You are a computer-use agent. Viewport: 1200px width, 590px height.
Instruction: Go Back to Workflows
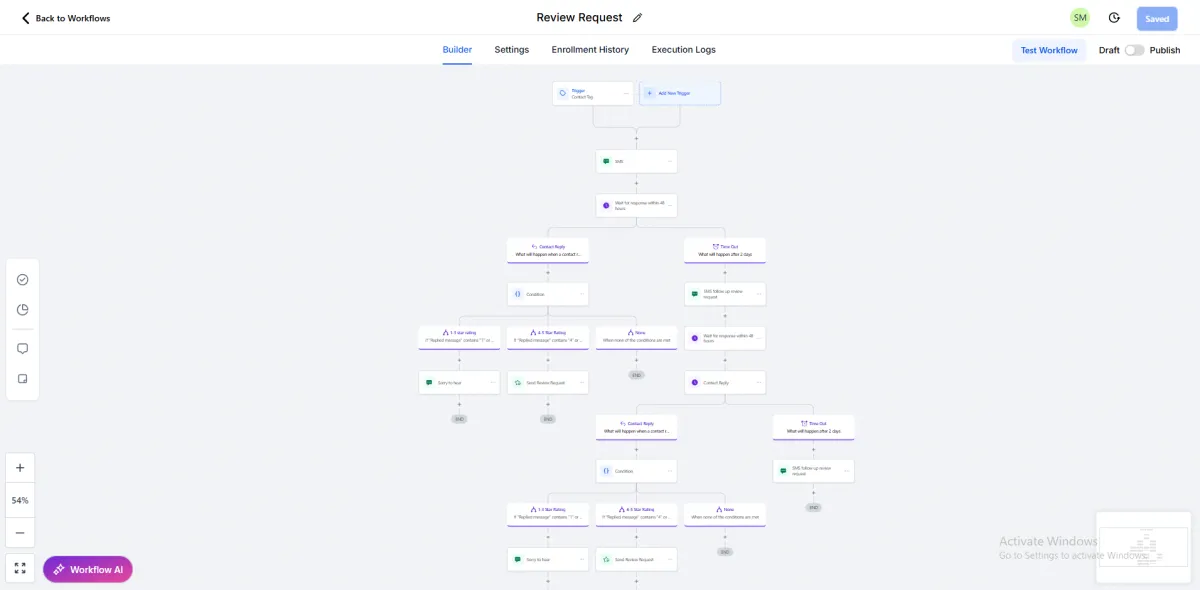66,18
